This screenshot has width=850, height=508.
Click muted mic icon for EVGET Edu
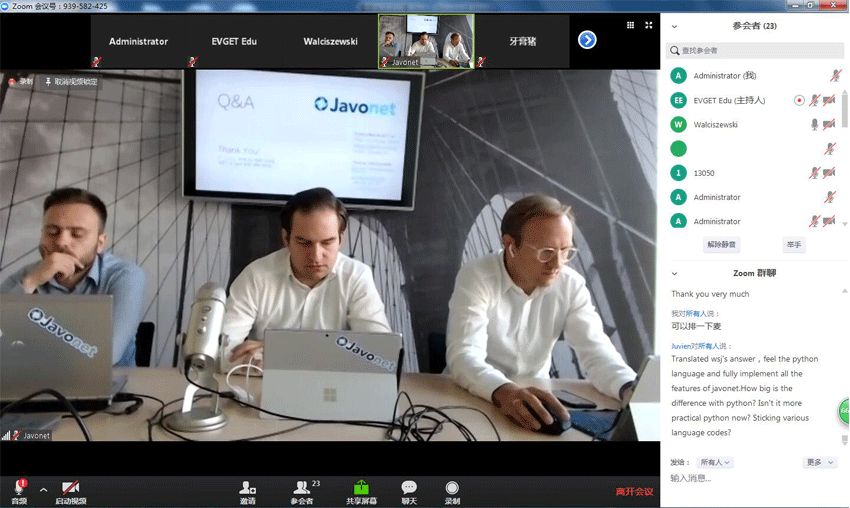click(x=814, y=100)
